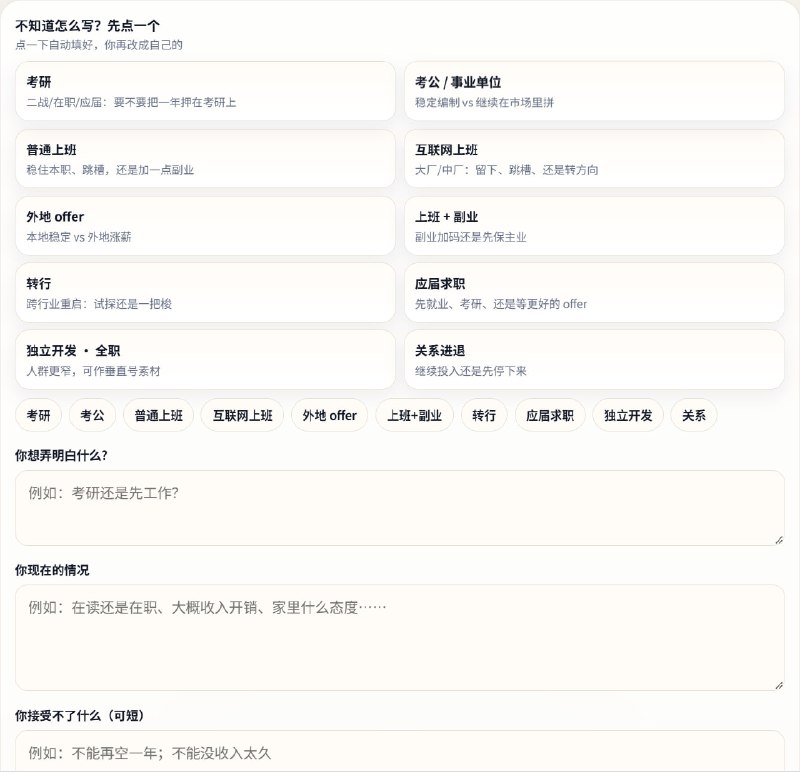Viewport: 800px width, 774px height.
Task: Pick the 关系 chip
Action: click(x=694, y=415)
